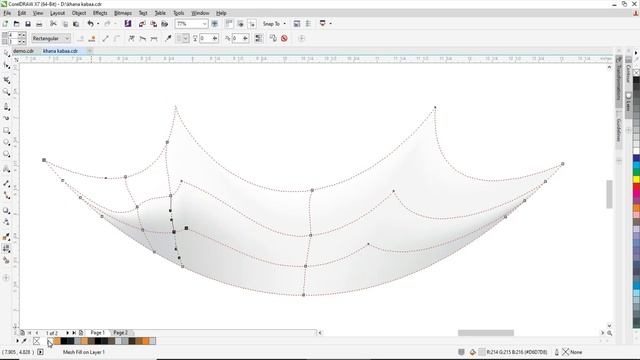The height and width of the screenshot is (360, 640).
Task: Toggle the smooth mesh color button
Action: point(259,38)
